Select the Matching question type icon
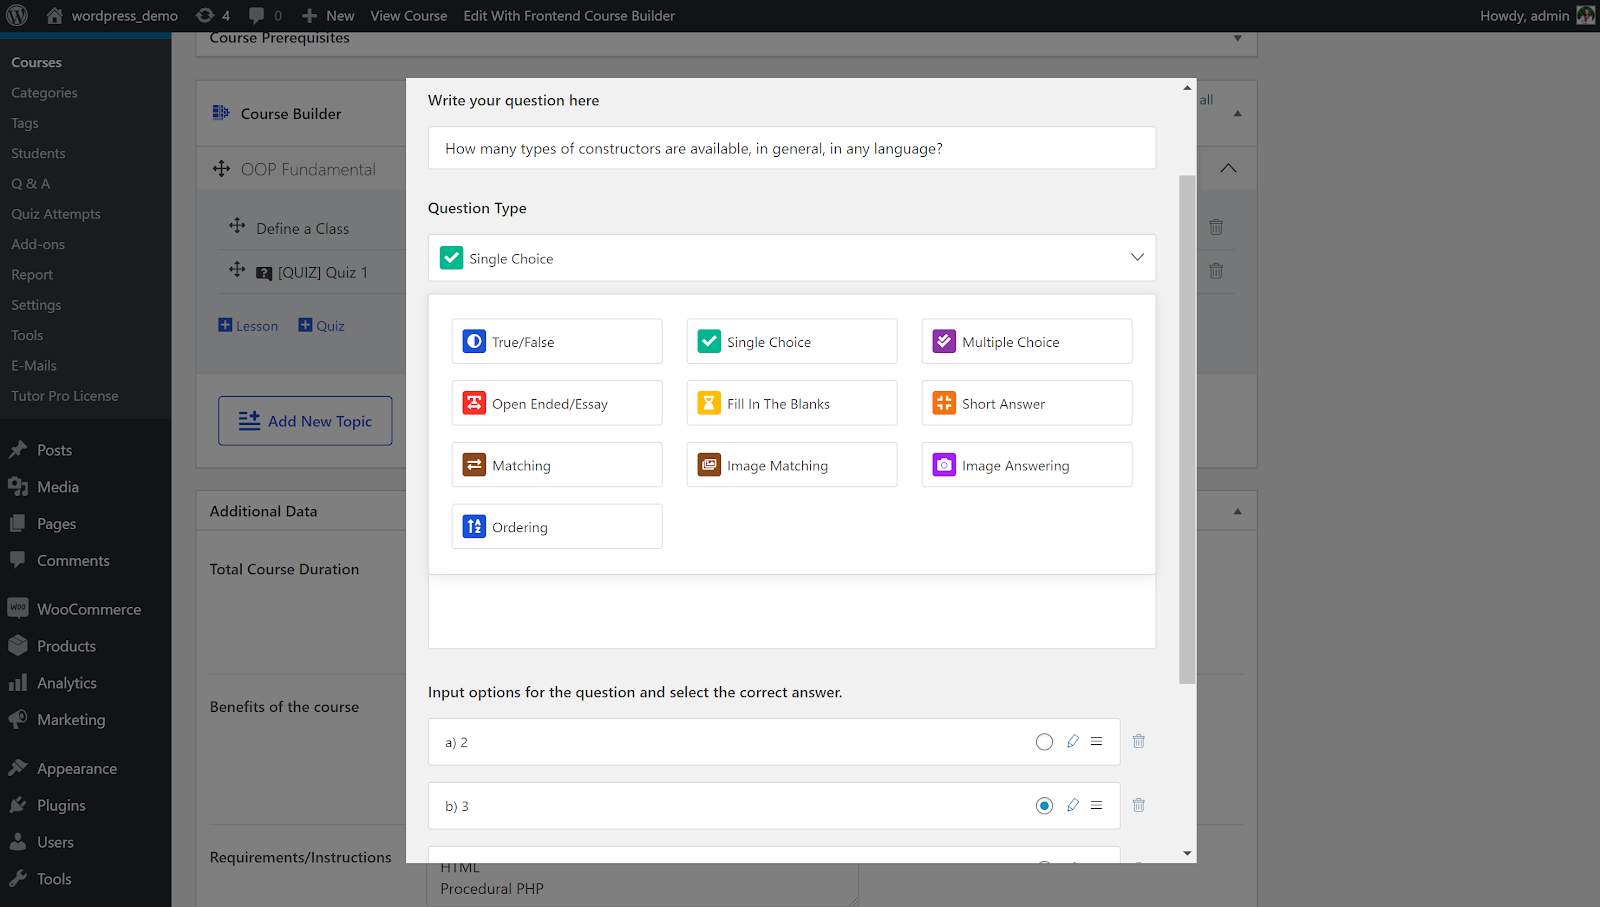1600x907 pixels. 474,466
